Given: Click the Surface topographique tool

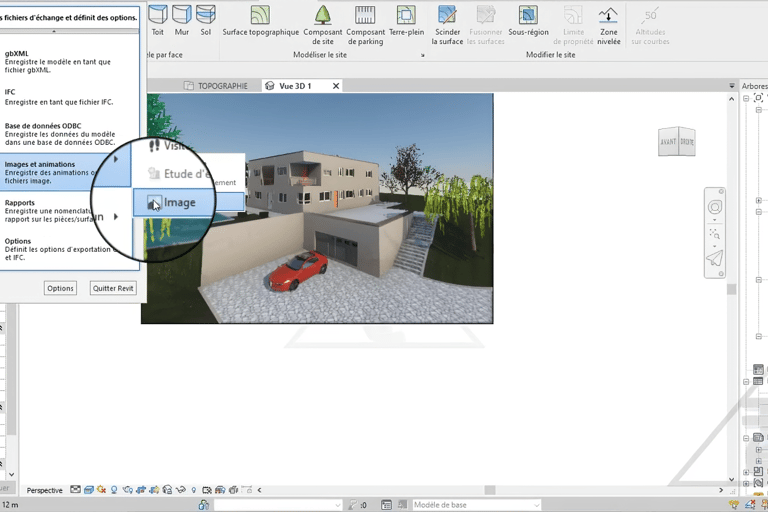Looking at the screenshot, I should coord(261,20).
